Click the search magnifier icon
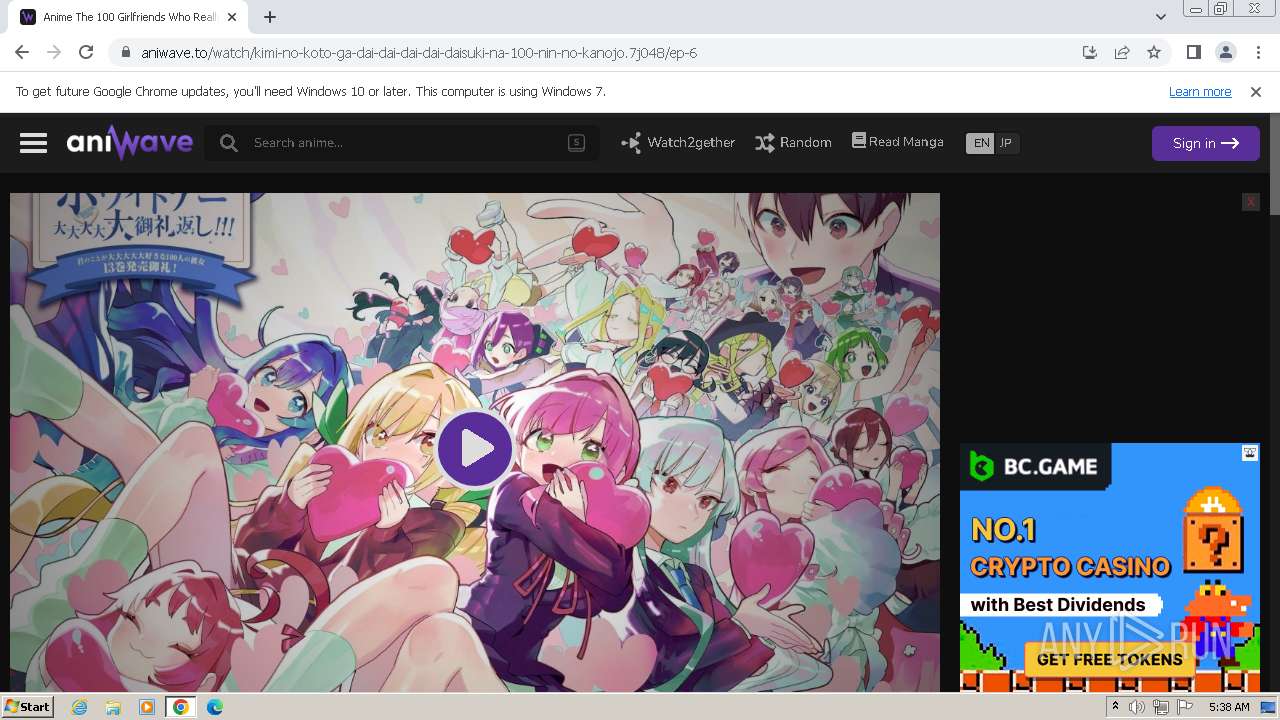 [x=229, y=143]
